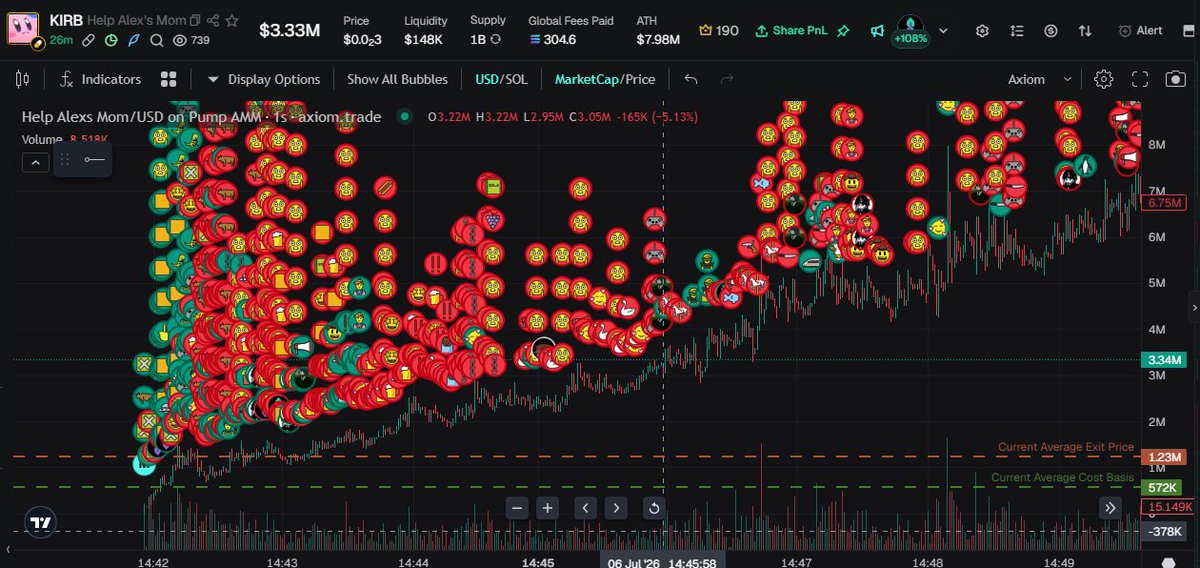This screenshot has width=1200, height=568.
Task: Click the green pin icon
Action: point(843,31)
